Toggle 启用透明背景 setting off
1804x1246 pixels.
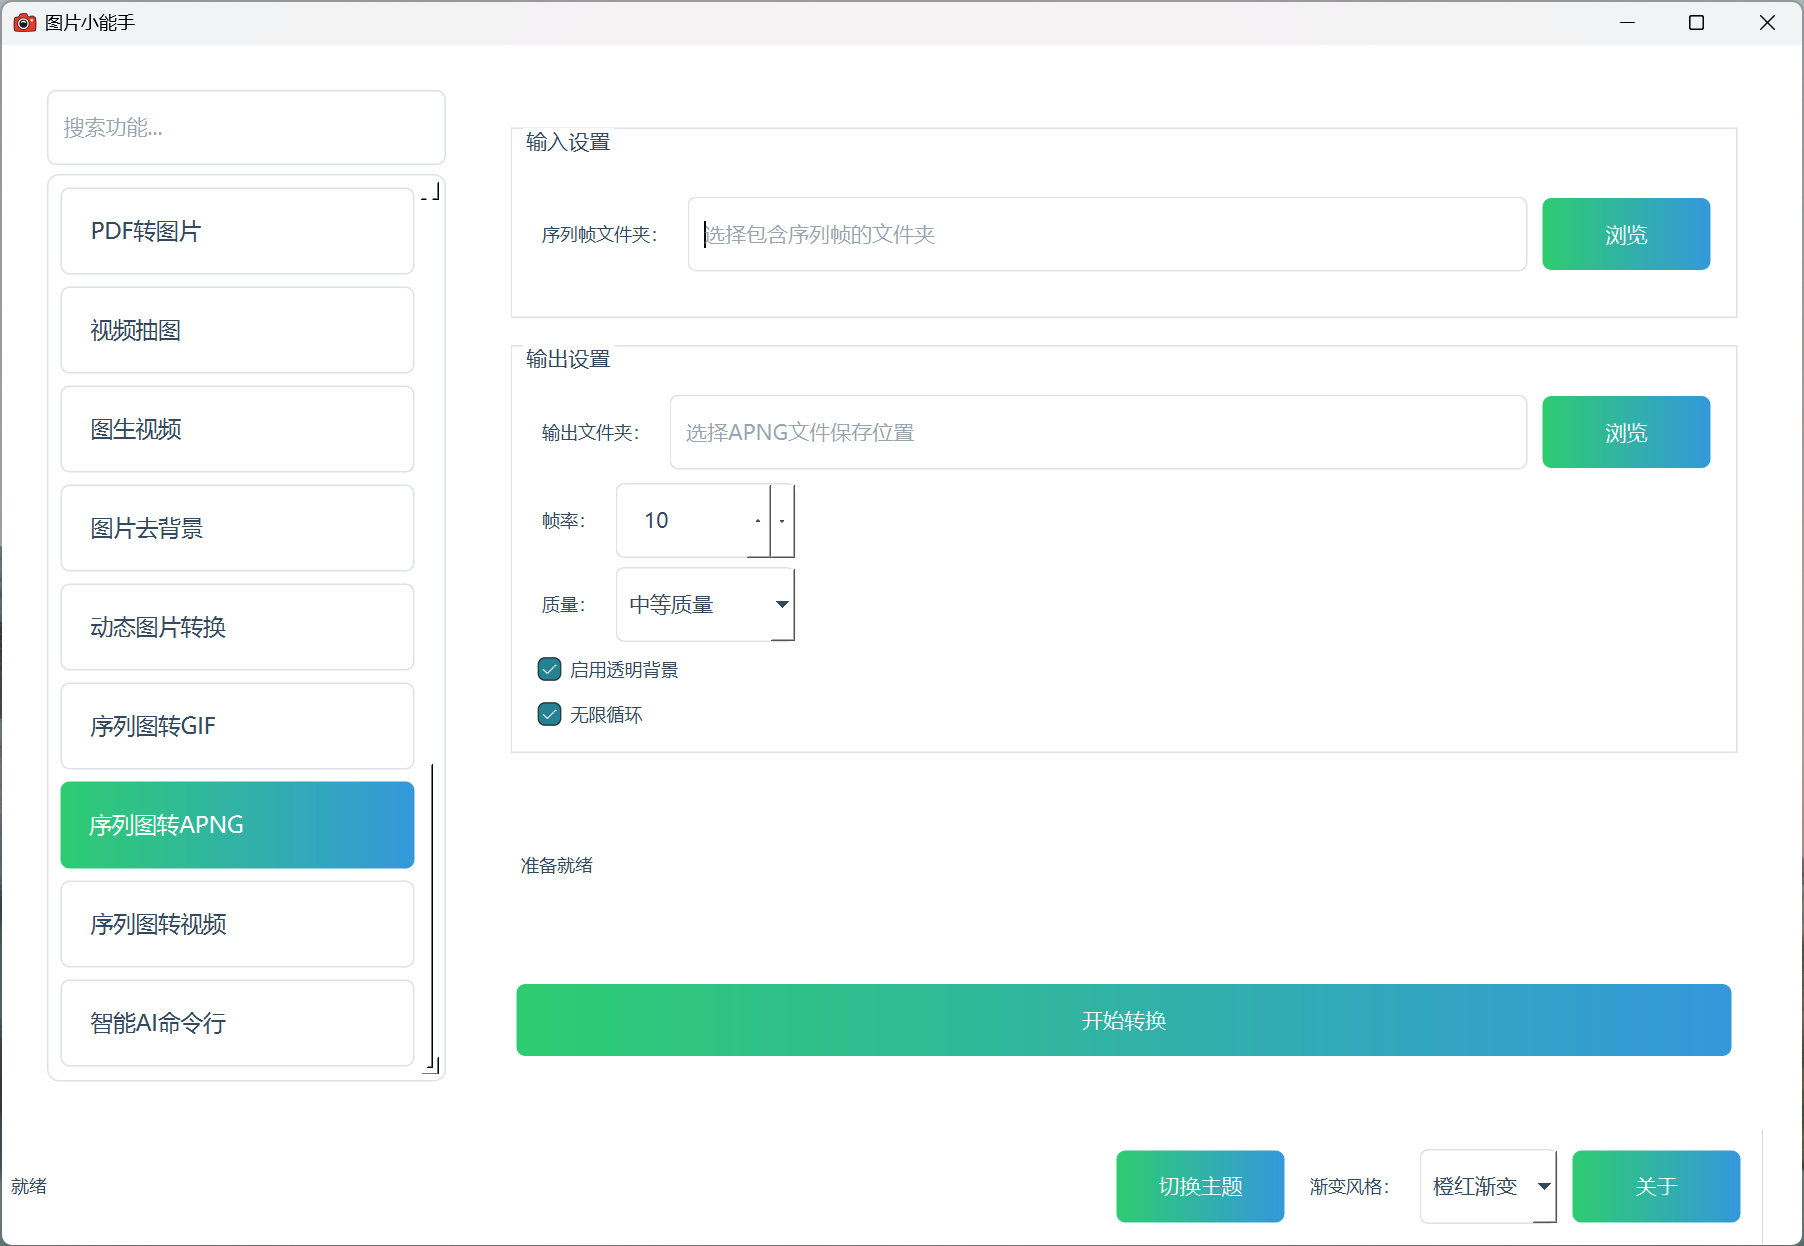[549, 669]
